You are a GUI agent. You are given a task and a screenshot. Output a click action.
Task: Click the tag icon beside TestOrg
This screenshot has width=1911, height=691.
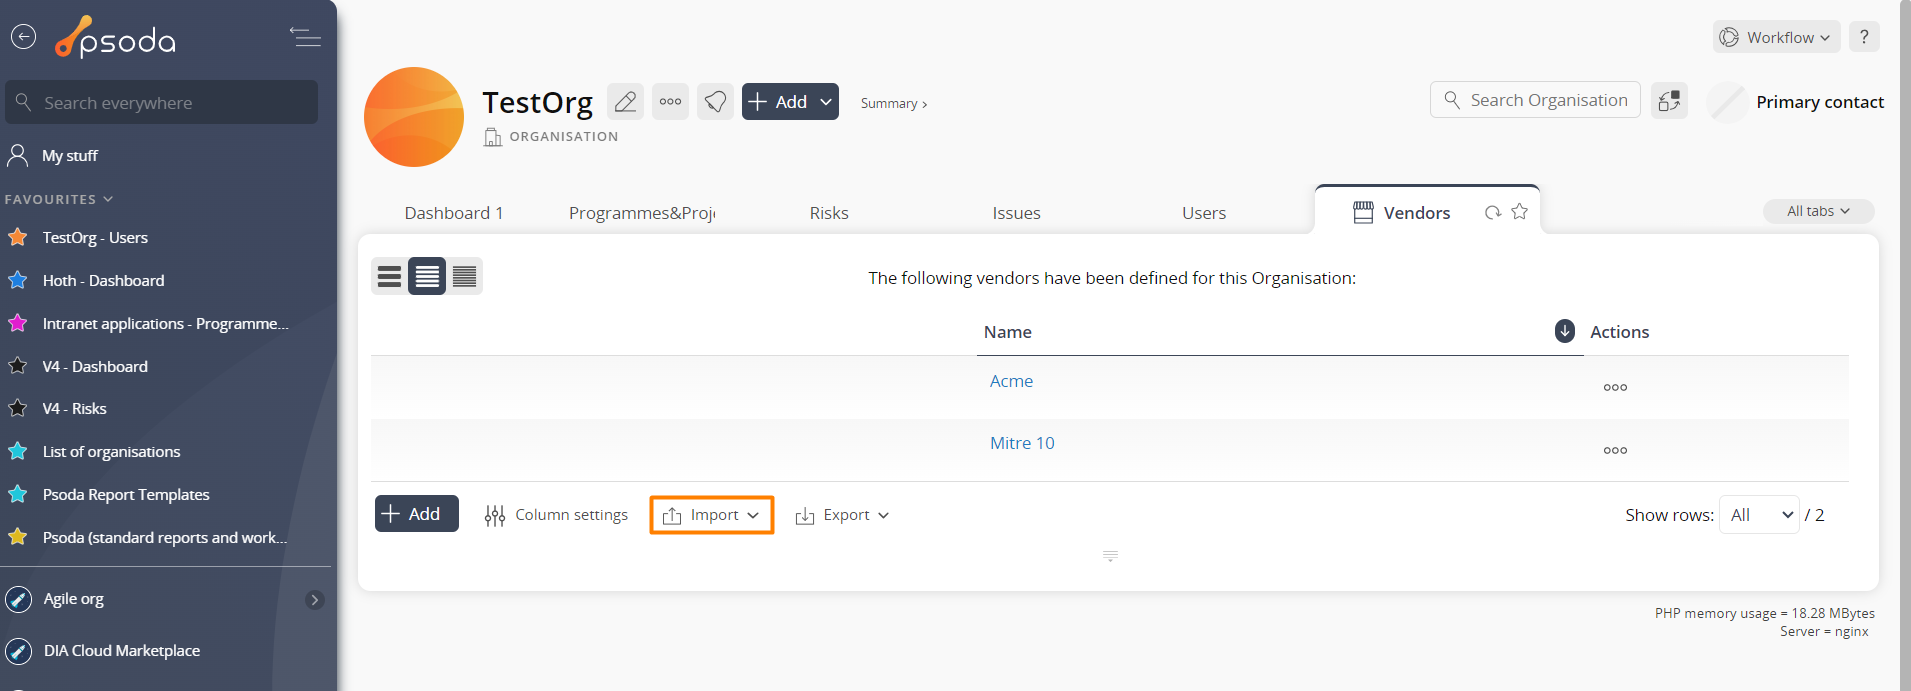pyautogui.click(x=715, y=101)
